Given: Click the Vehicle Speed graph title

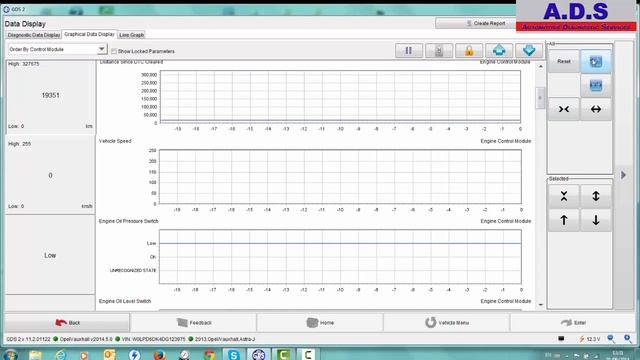Looking at the screenshot, I should coord(115,141).
